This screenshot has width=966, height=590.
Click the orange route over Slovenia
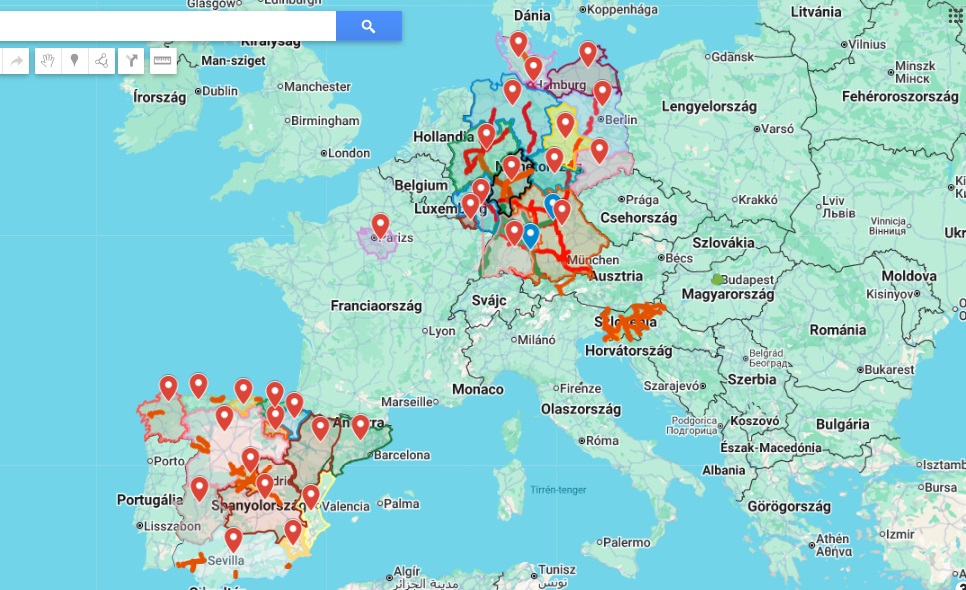(630, 322)
